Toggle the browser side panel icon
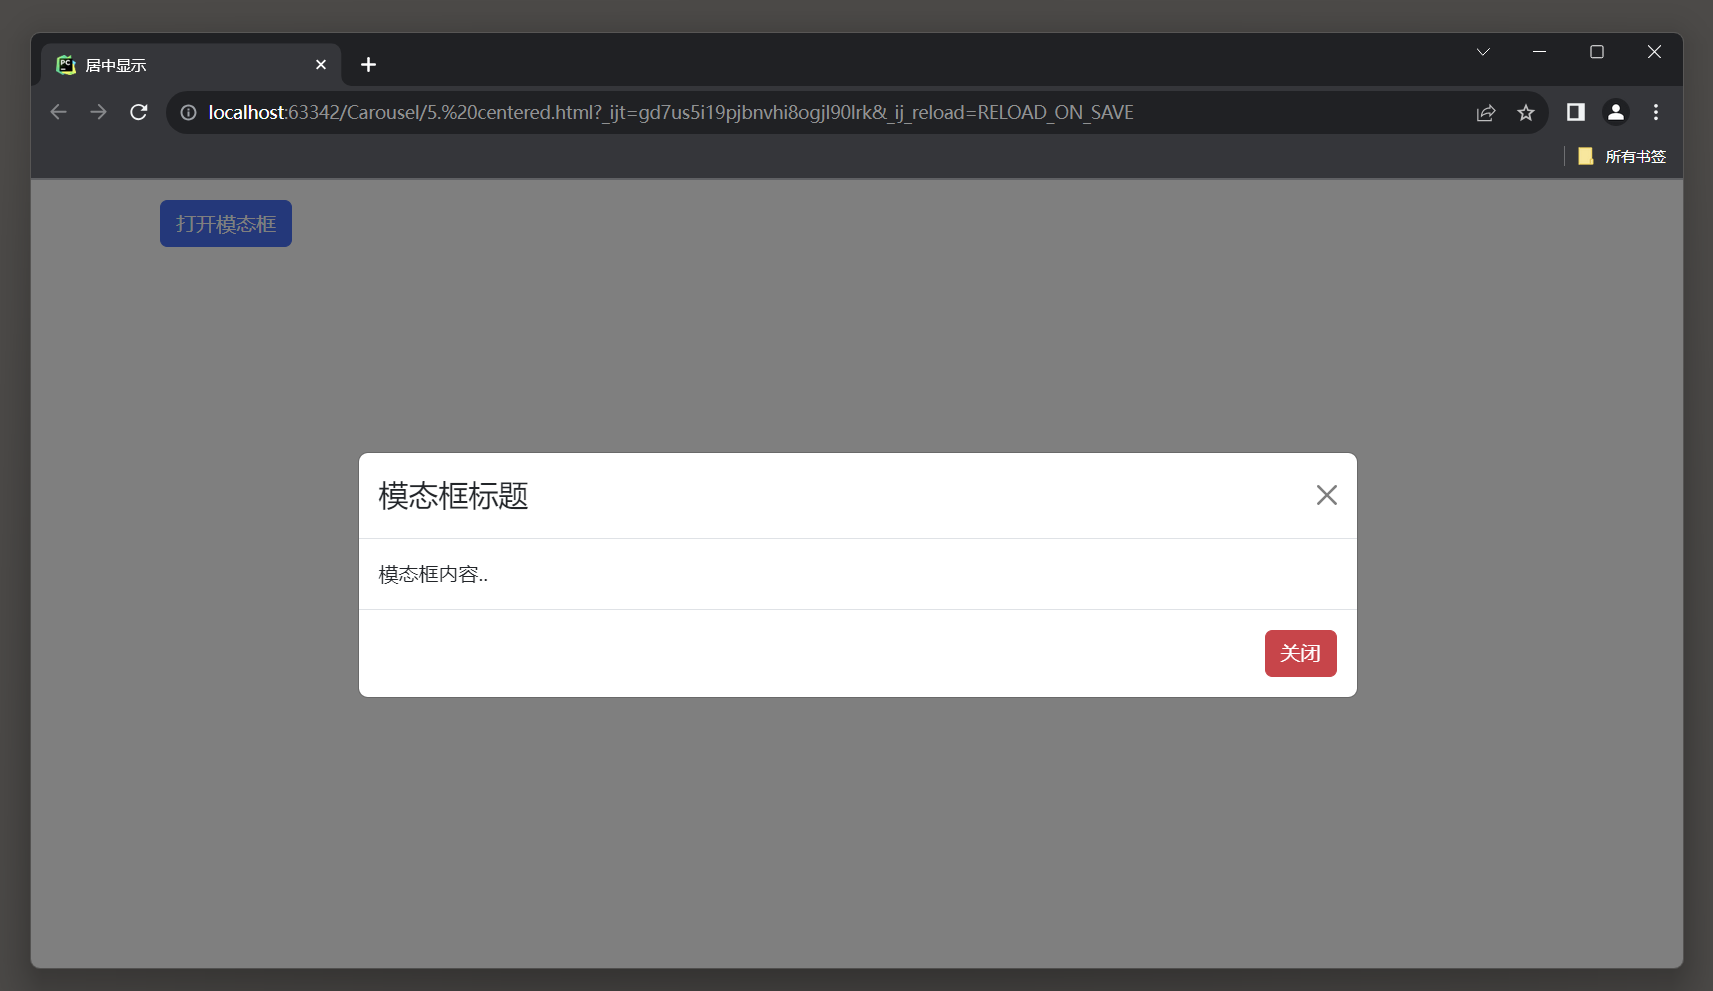 1576,112
